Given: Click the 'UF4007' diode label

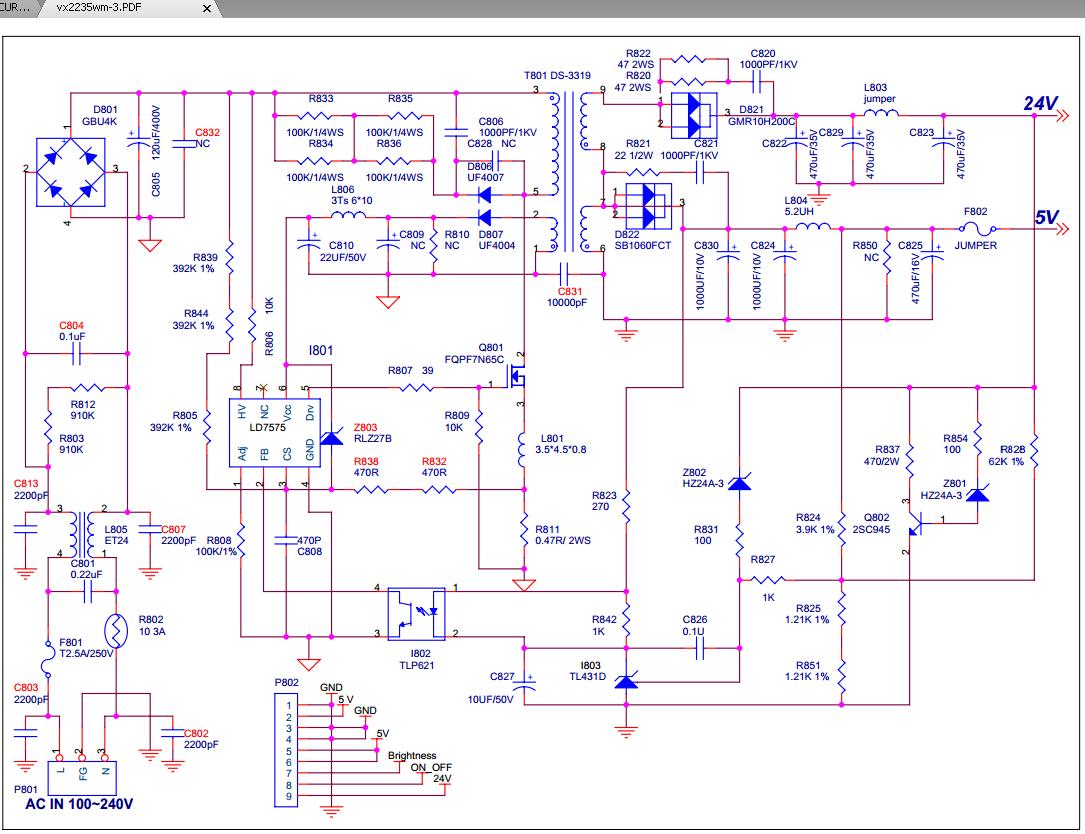Looking at the screenshot, I should [x=486, y=177].
